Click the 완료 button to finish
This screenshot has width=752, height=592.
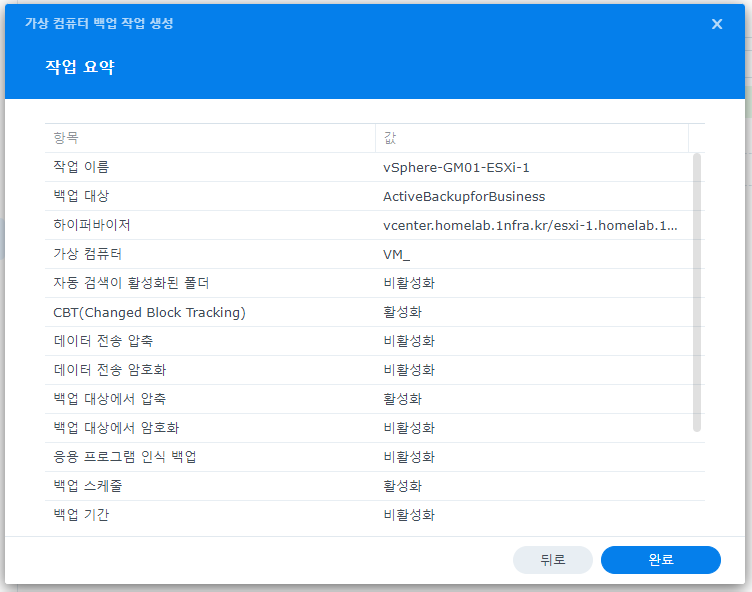660,559
